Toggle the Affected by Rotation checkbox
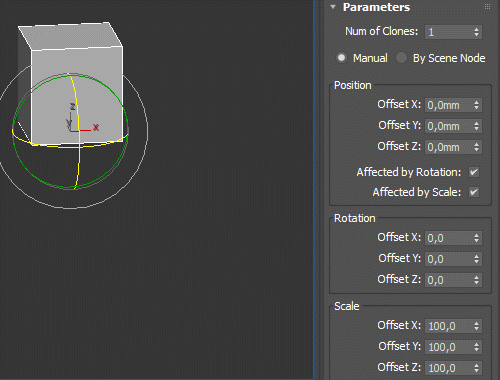 coord(474,172)
